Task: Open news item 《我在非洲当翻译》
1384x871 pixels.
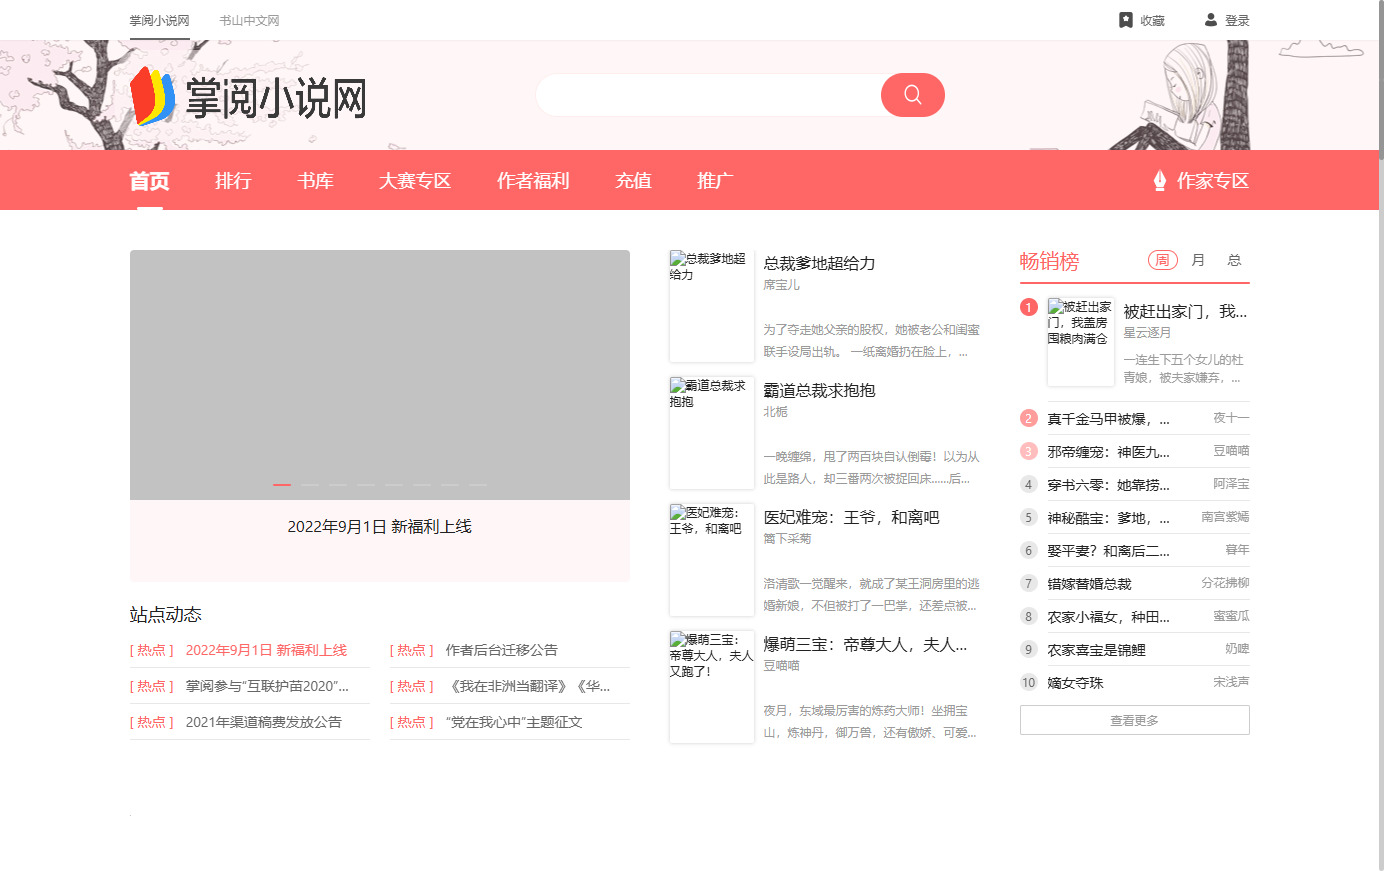Action: tap(528, 686)
